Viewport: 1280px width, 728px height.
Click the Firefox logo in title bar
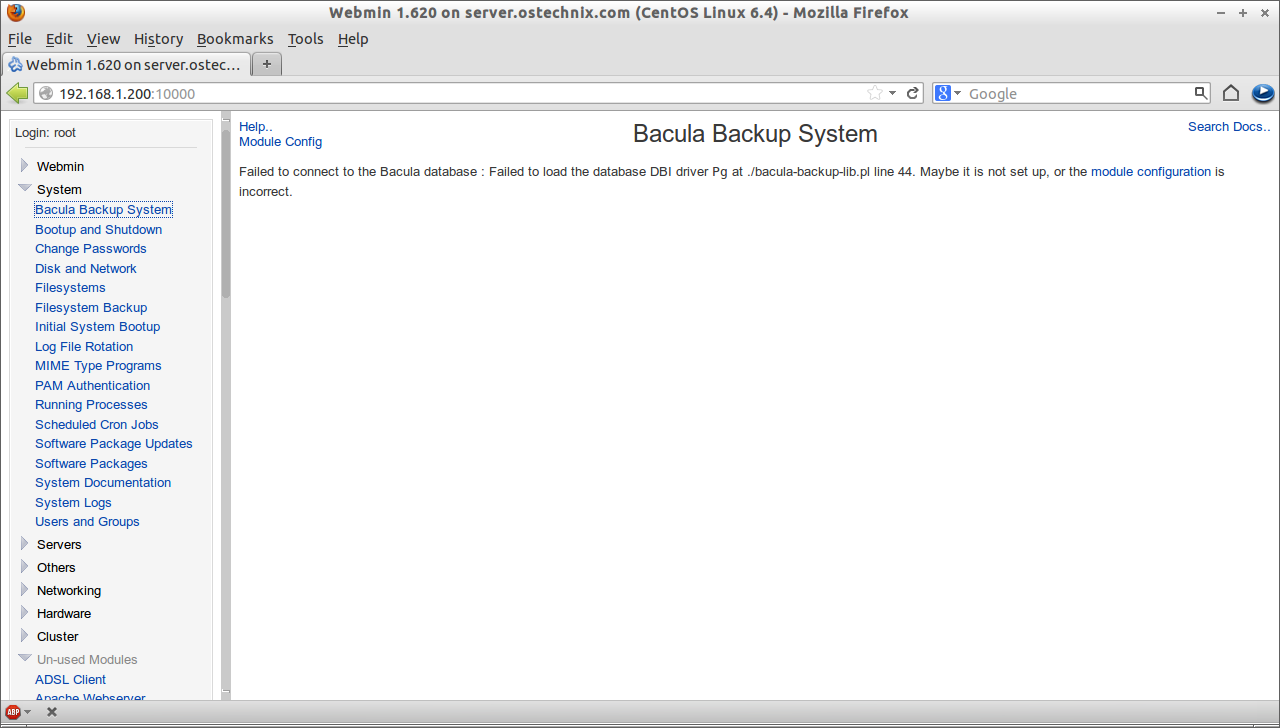[x=16, y=13]
